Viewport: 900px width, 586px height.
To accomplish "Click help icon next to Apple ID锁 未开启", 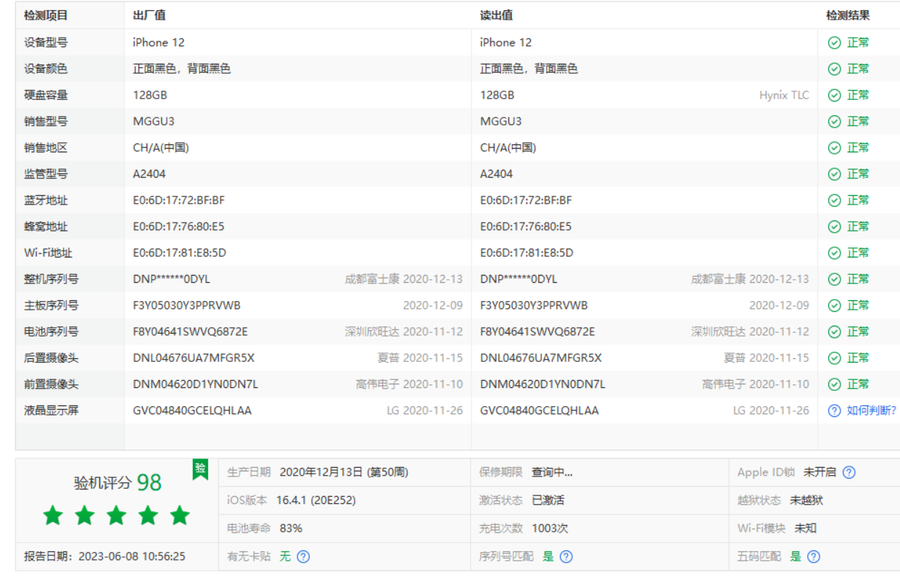I will point(849,472).
